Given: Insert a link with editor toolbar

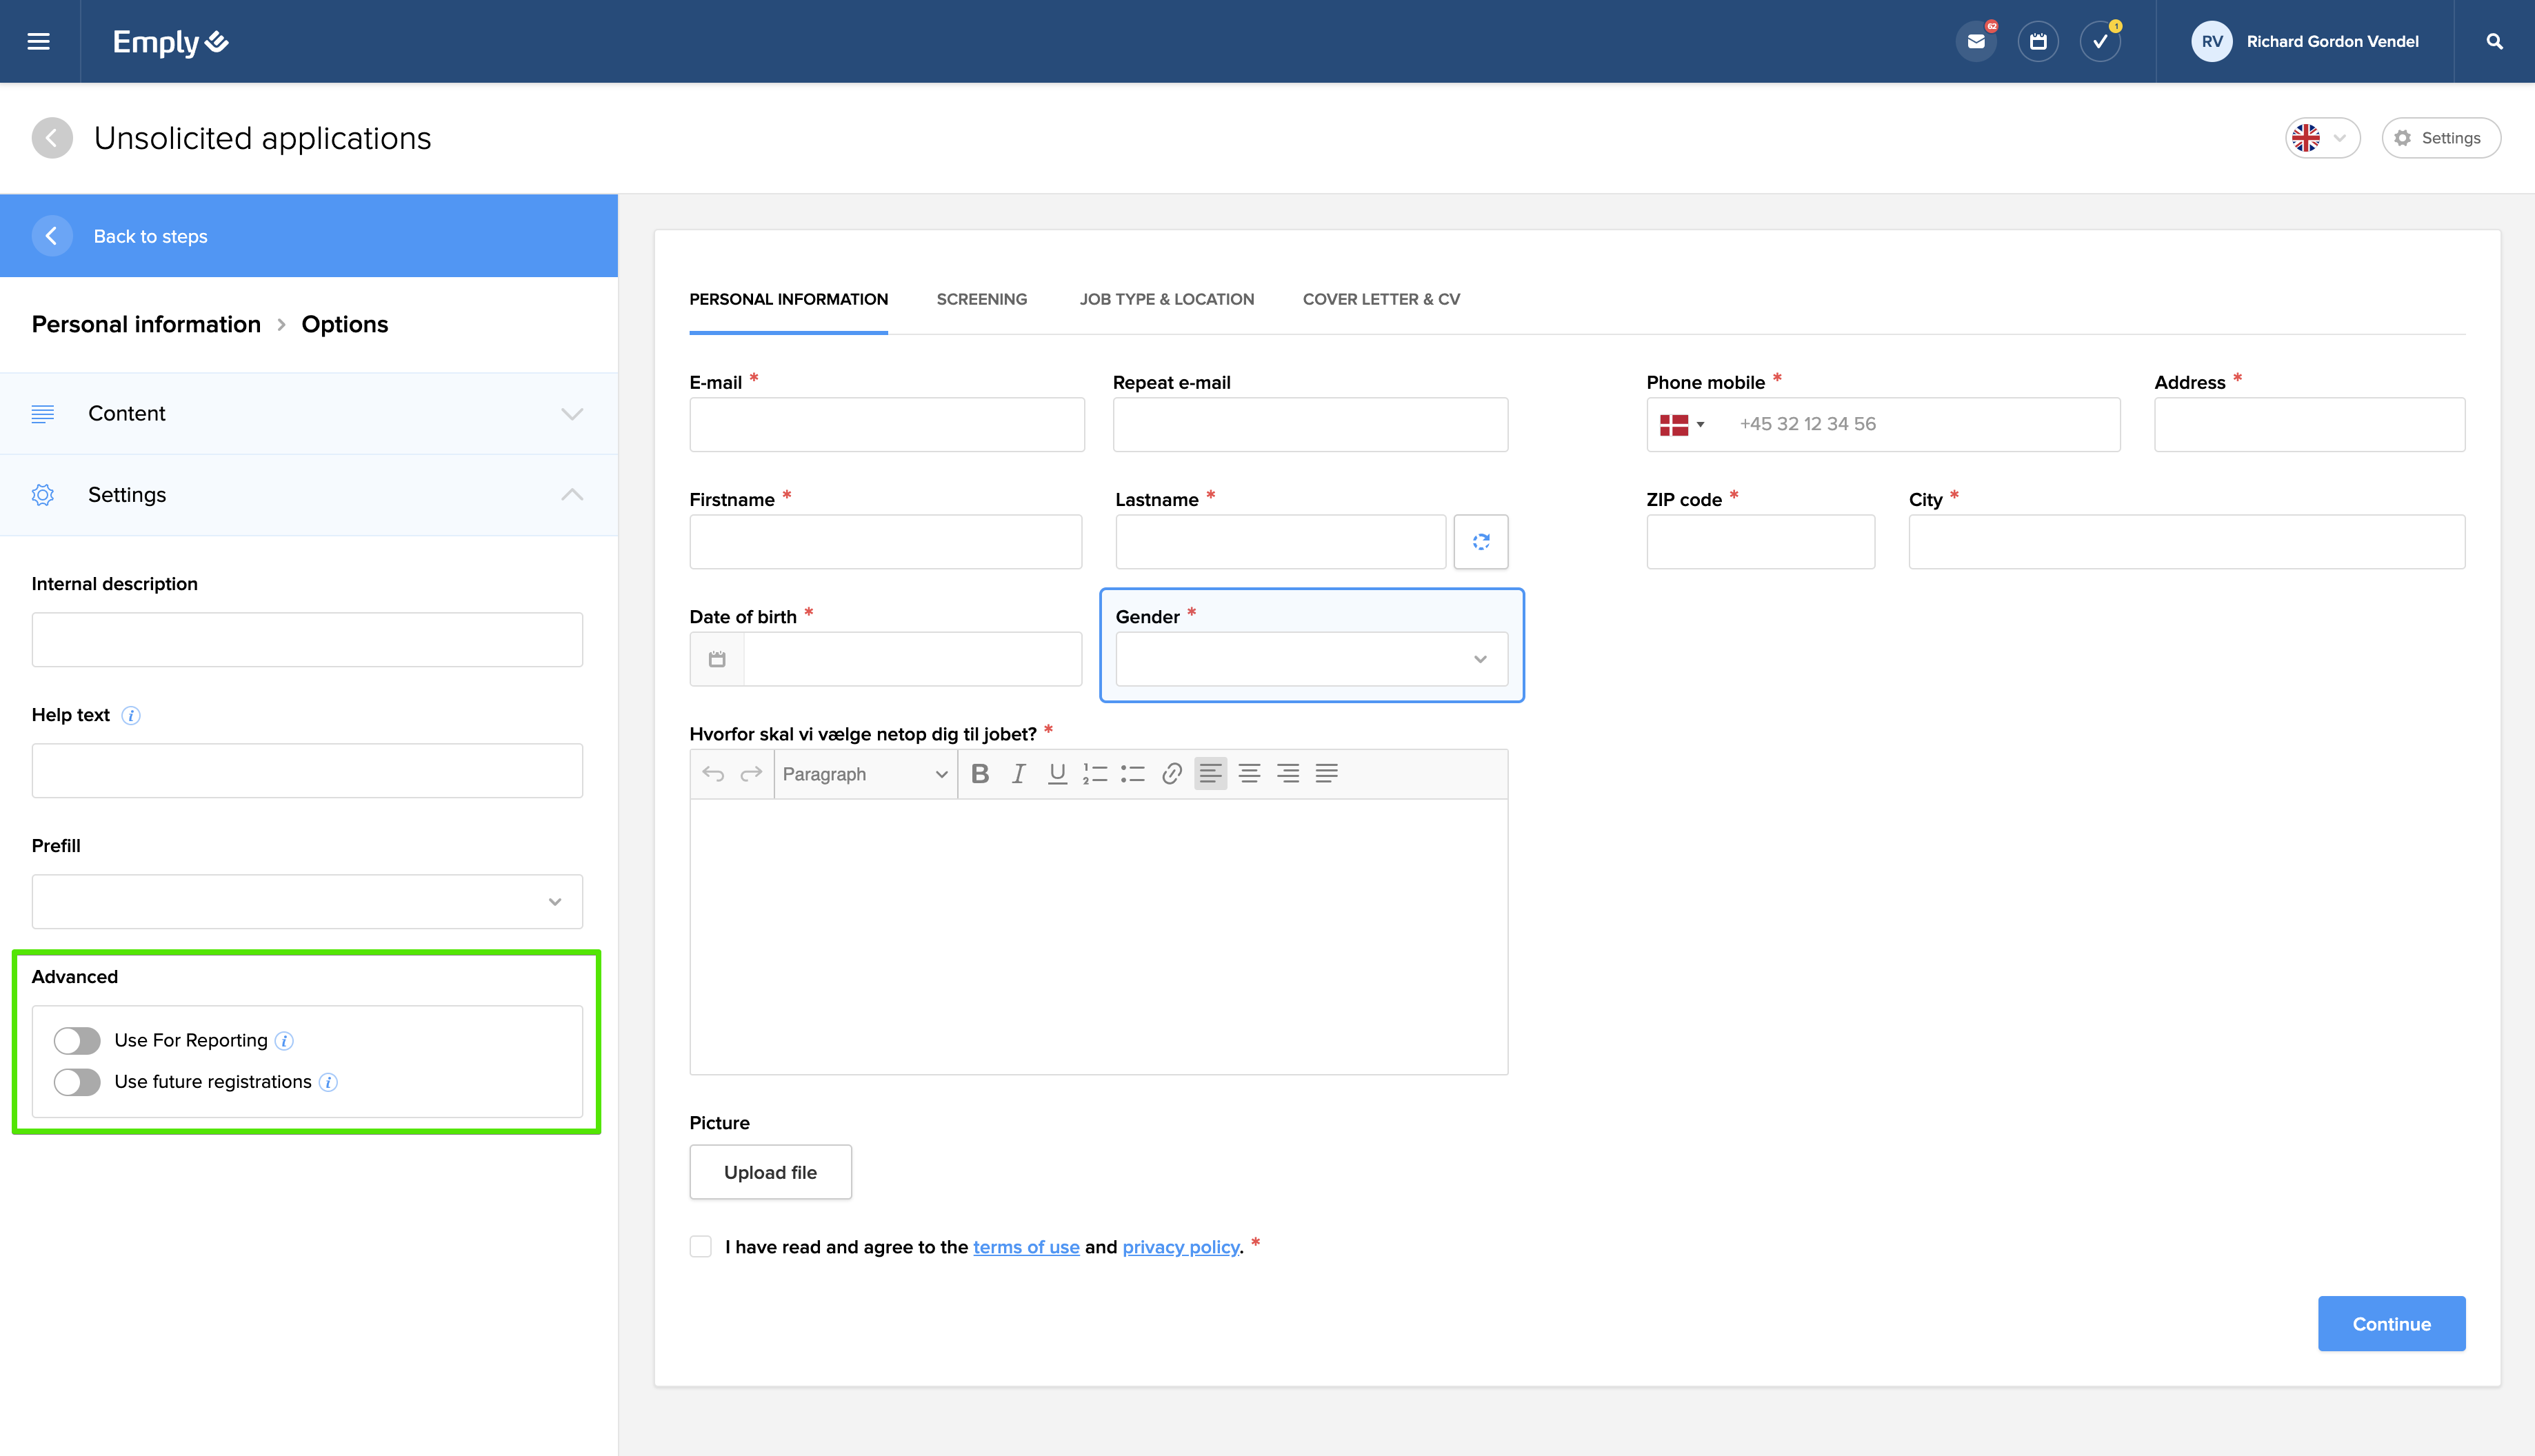Looking at the screenshot, I should [x=1171, y=773].
